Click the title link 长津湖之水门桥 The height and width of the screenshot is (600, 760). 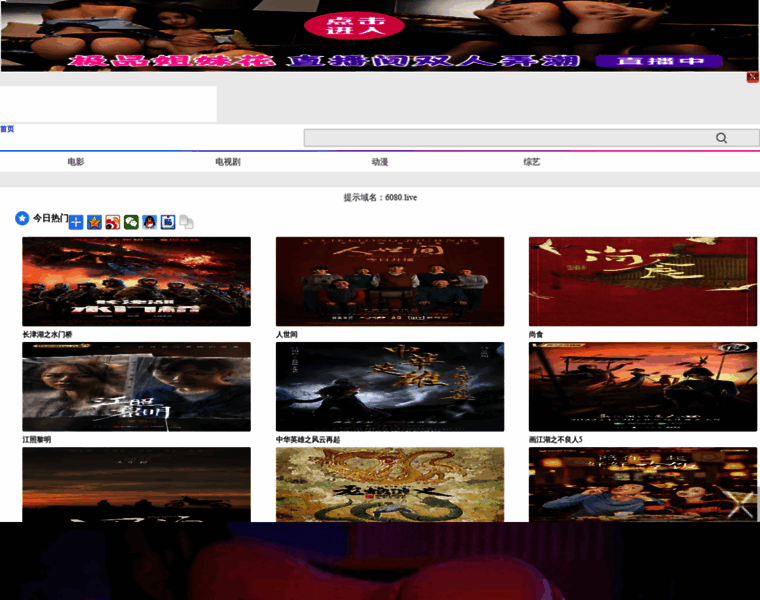click(x=47, y=334)
